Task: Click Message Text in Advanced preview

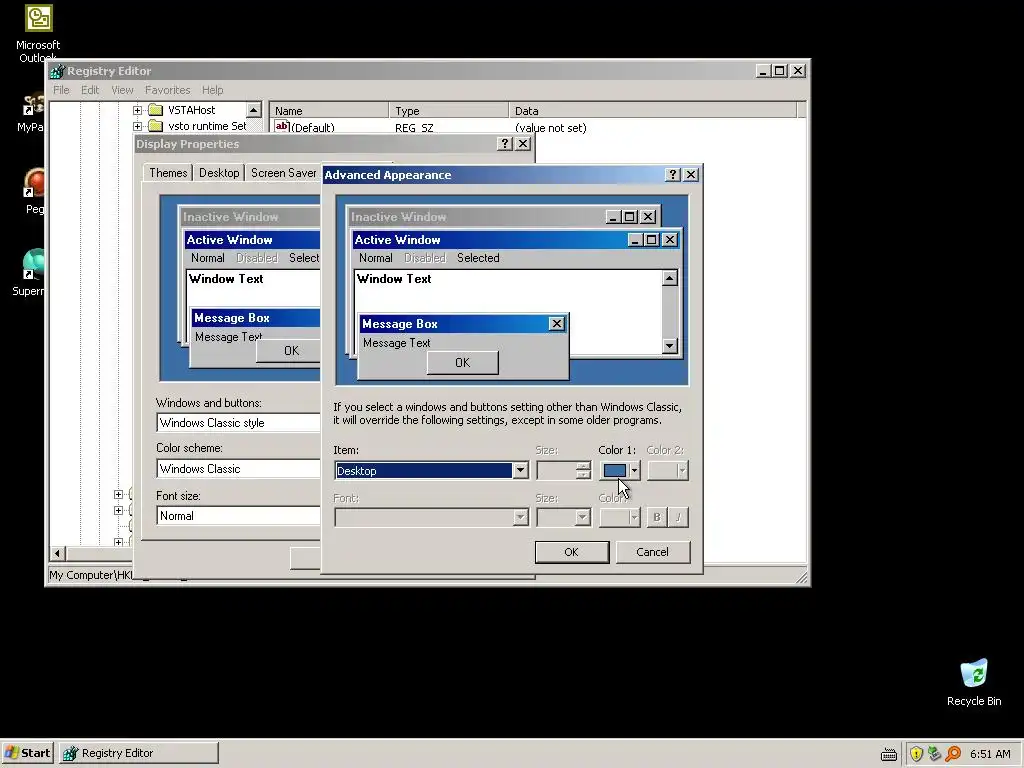Action: click(x=396, y=343)
